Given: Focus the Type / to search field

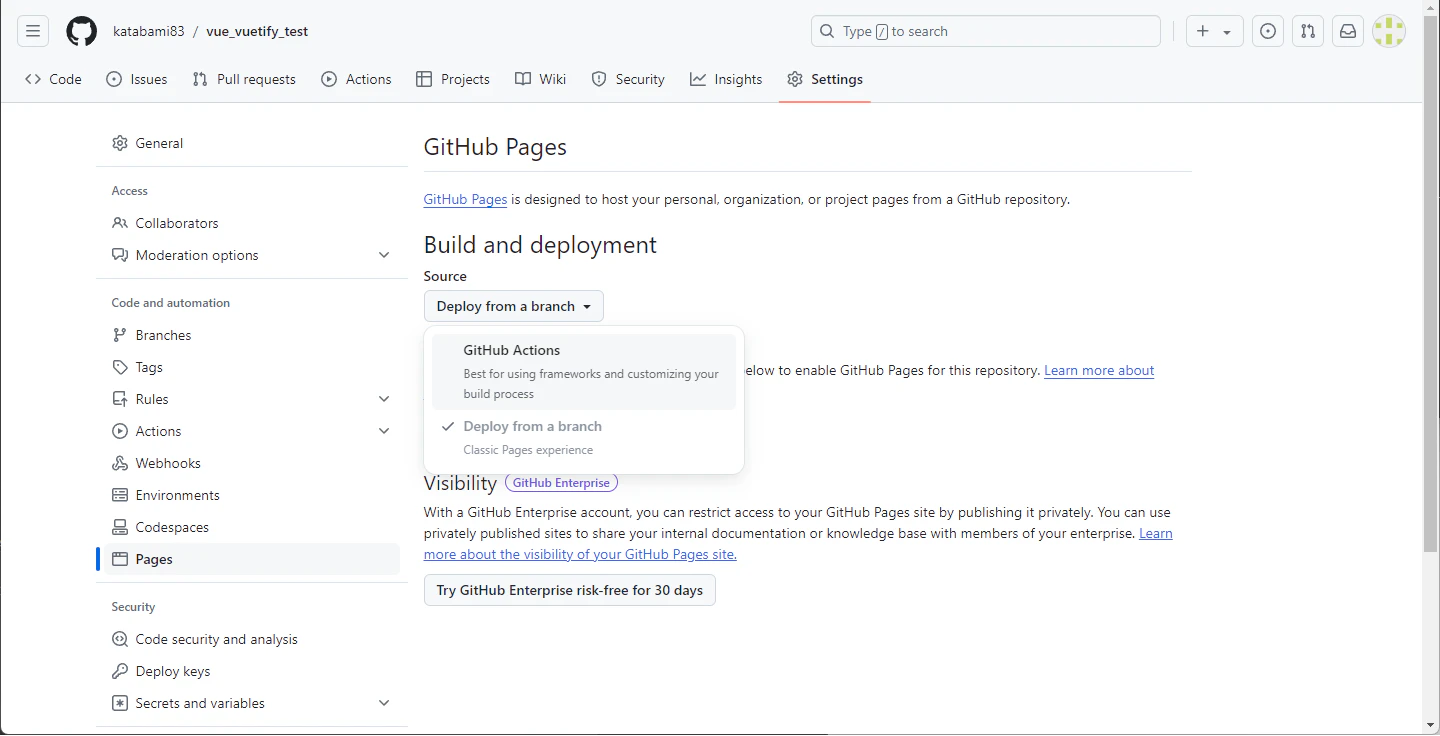Looking at the screenshot, I should (x=986, y=31).
